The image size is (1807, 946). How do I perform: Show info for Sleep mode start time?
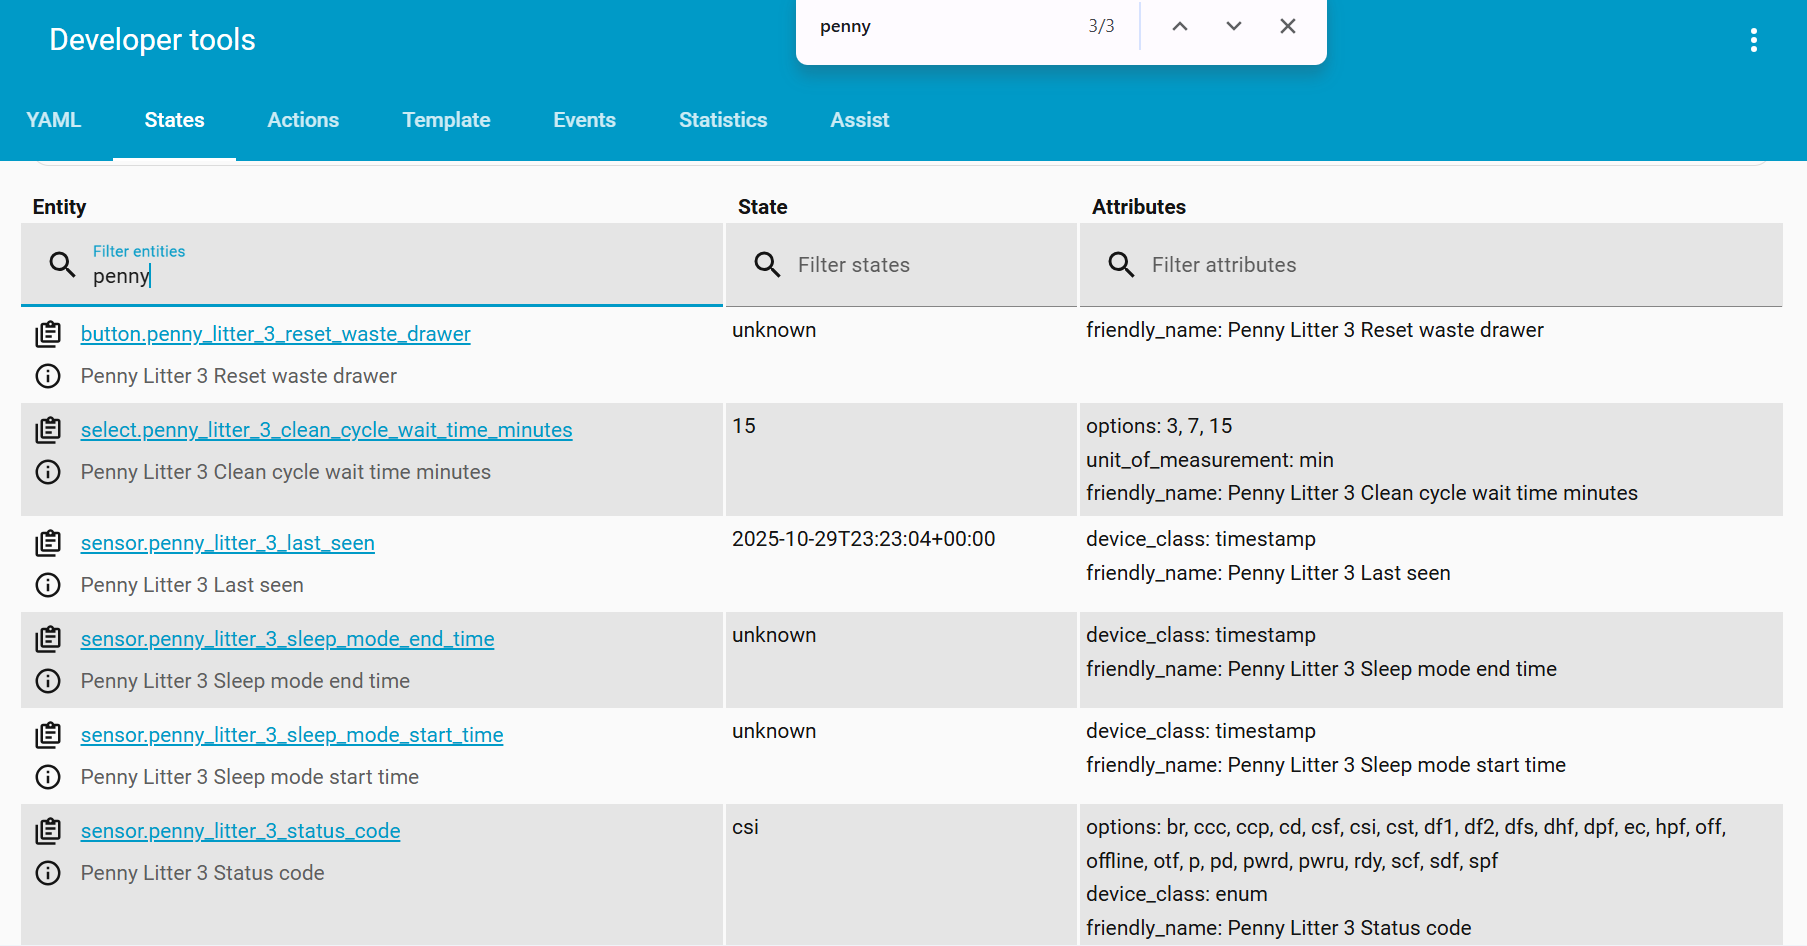[48, 777]
